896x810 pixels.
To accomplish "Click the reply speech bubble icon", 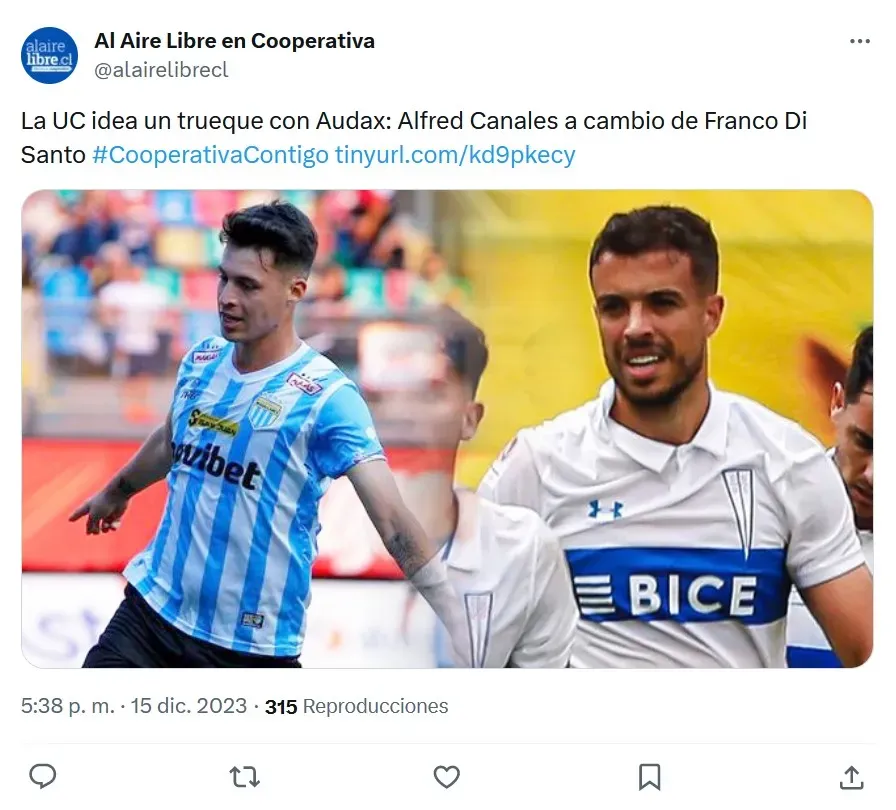I will [x=43, y=777].
